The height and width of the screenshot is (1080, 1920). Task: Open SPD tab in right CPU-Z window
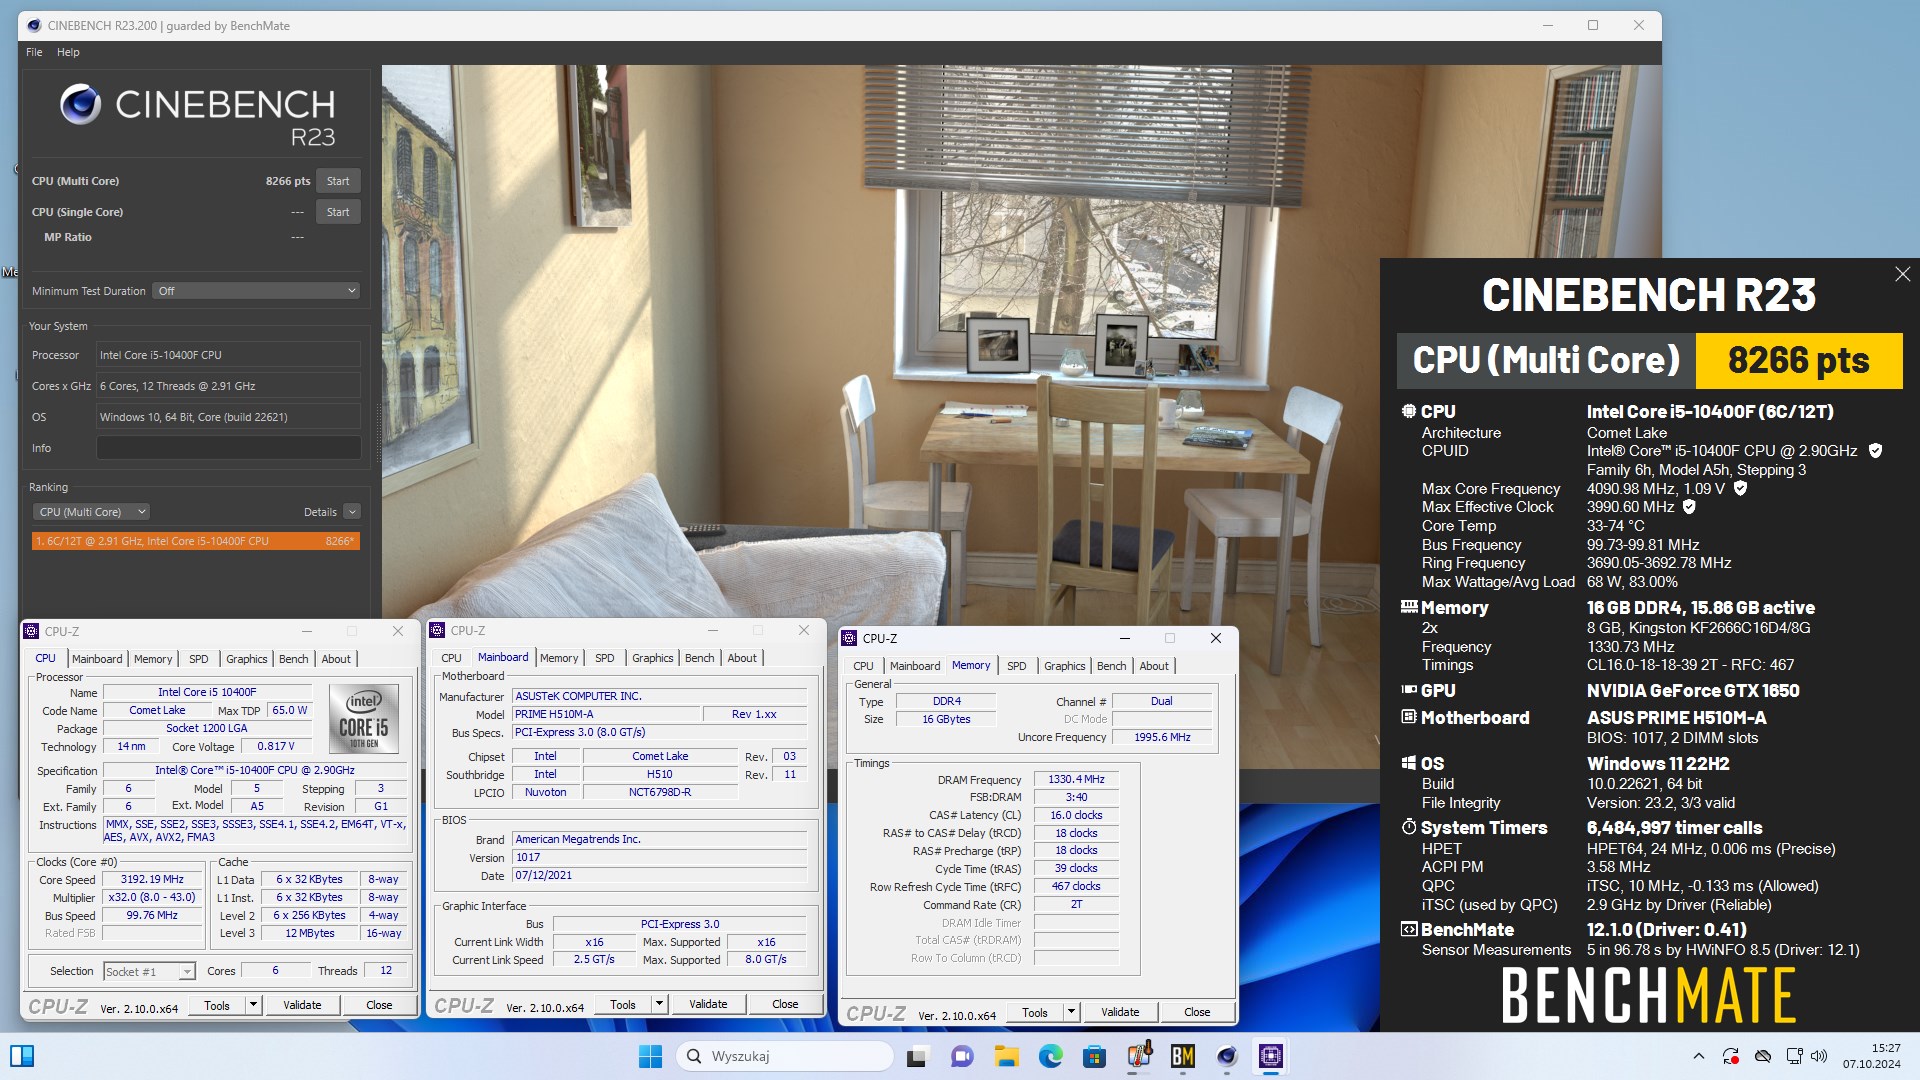(x=1017, y=666)
